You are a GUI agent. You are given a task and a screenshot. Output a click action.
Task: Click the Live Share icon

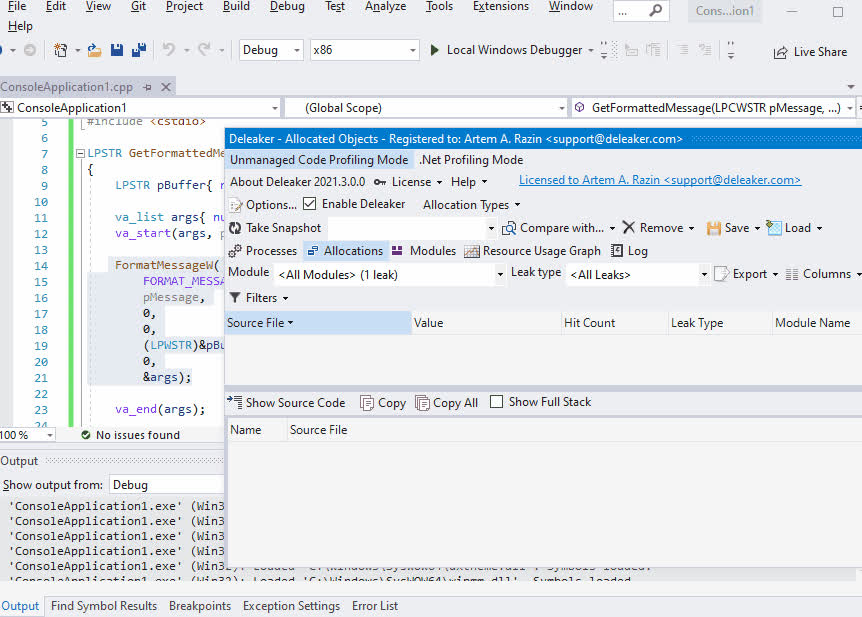pos(780,52)
